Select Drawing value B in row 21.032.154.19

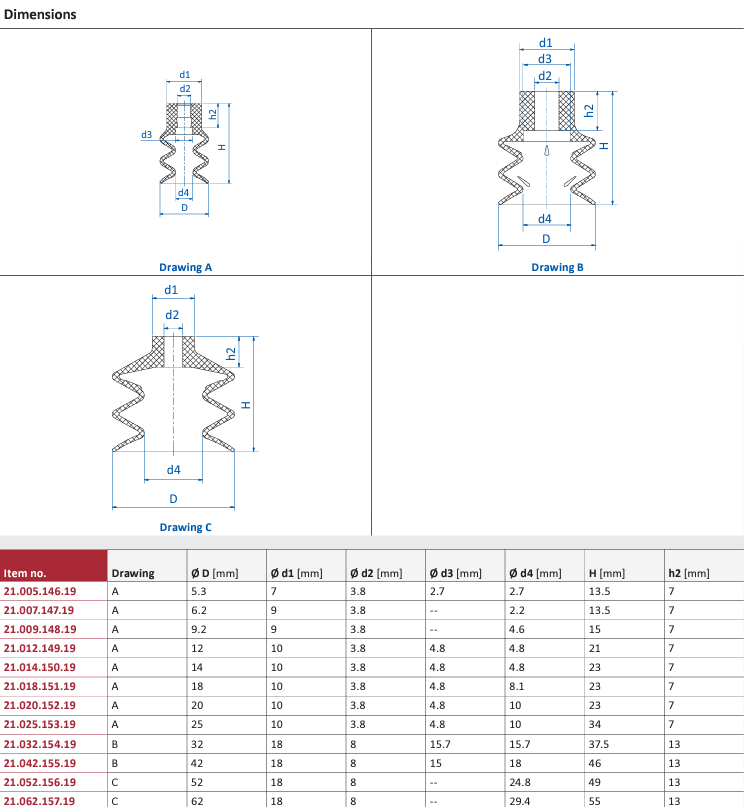[115, 744]
